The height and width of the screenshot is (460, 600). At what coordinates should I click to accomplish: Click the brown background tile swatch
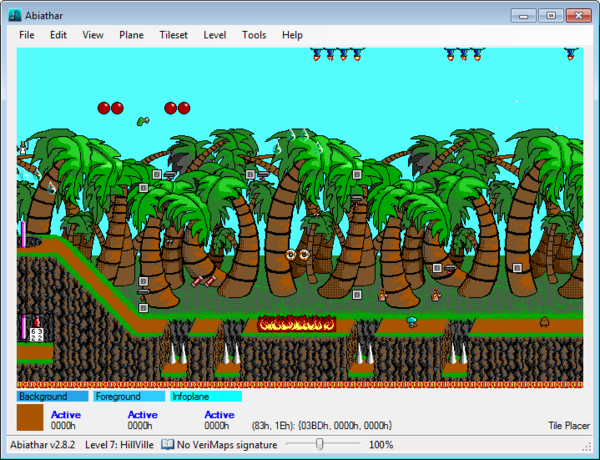pos(30,418)
